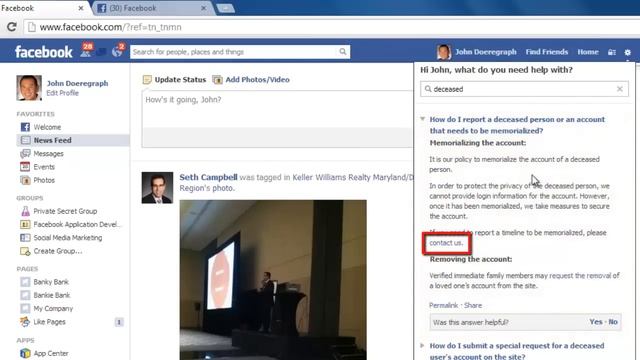Viewport: 640px width, 360px height.
Task: Click the Share link in help panel
Action: pyautogui.click(x=473, y=305)
